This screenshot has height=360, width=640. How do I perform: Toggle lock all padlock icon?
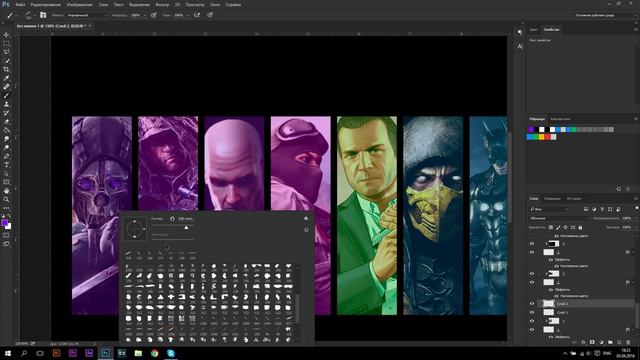click(x=580, y=227)
